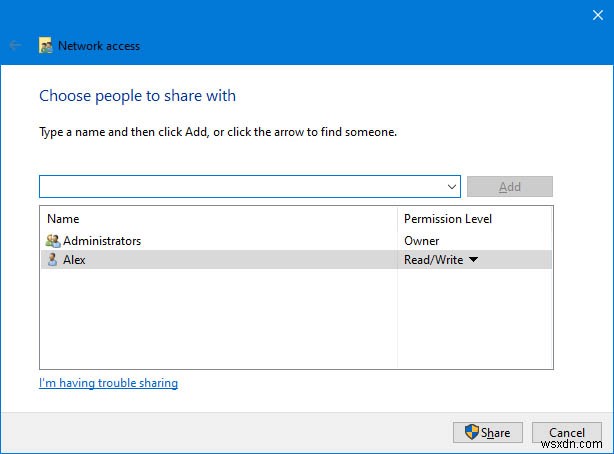Open the Read/Write permission arrow

[474, 260]
